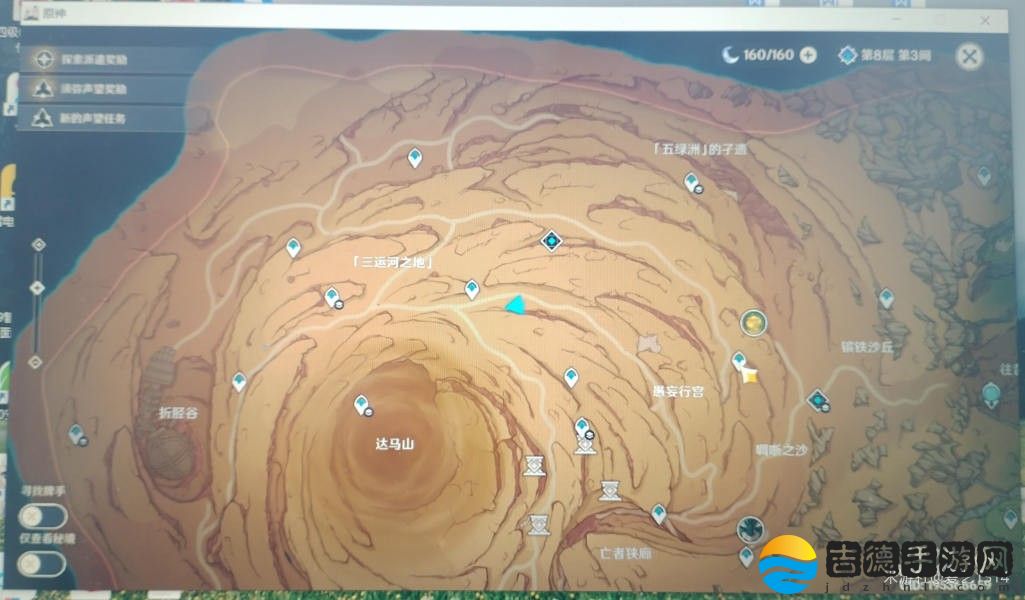Toggle the 寻找牌手 switch
Viewport: 1025px width, 600px height.
point(43,516)
